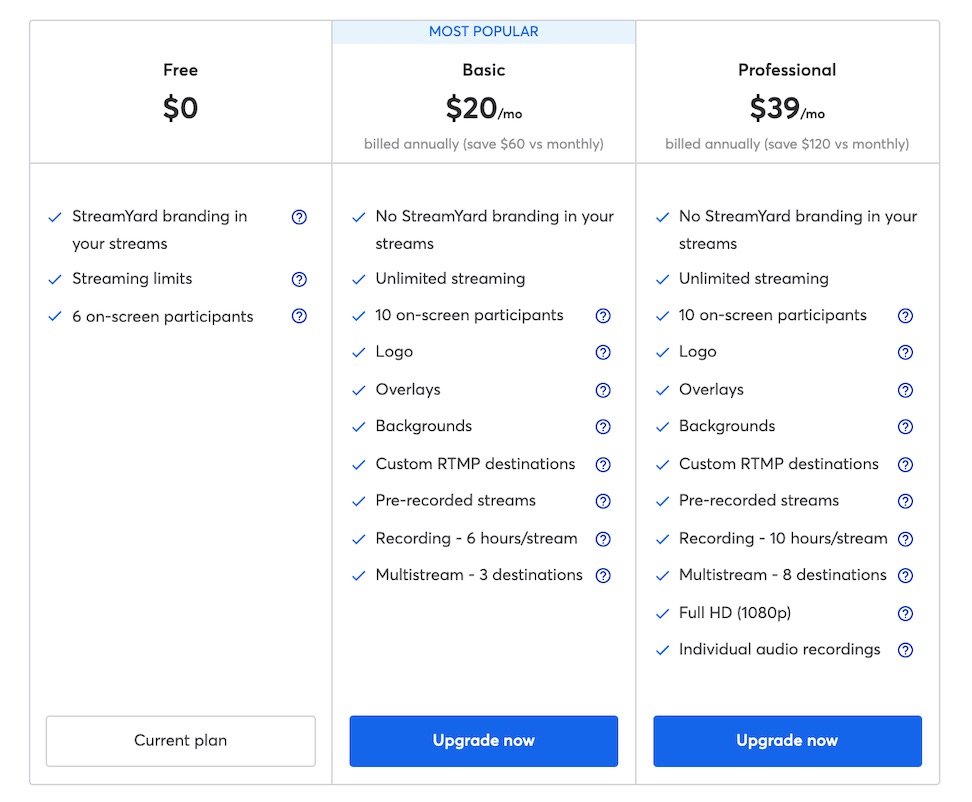Click 'Streaming limits' feature text
The width and height of the screenshot is (972, 802).
tap(132, 279)
